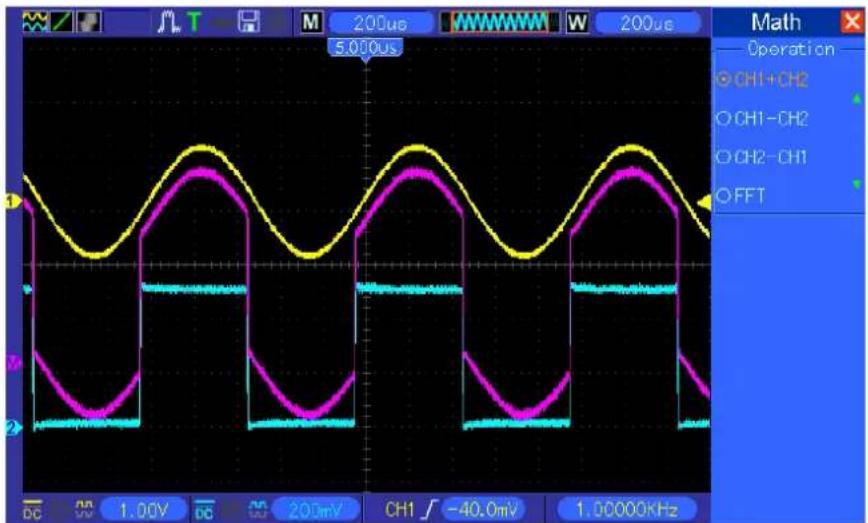
Task: Click the window timebase 200us value
Action: [x=647, y=23]
